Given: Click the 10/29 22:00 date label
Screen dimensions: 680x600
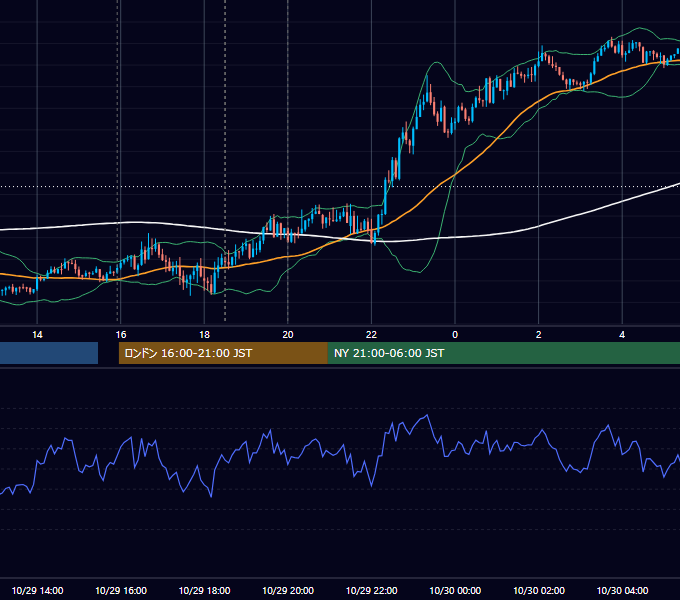Looking at the screenshot, I should point(371,590).
